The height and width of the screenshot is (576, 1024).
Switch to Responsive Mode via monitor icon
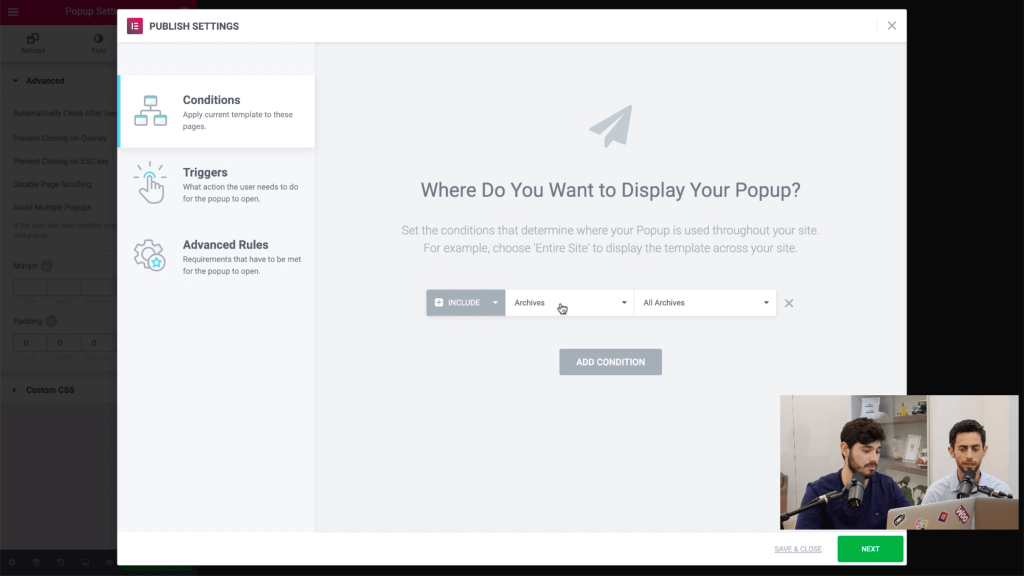pos(85,563)
